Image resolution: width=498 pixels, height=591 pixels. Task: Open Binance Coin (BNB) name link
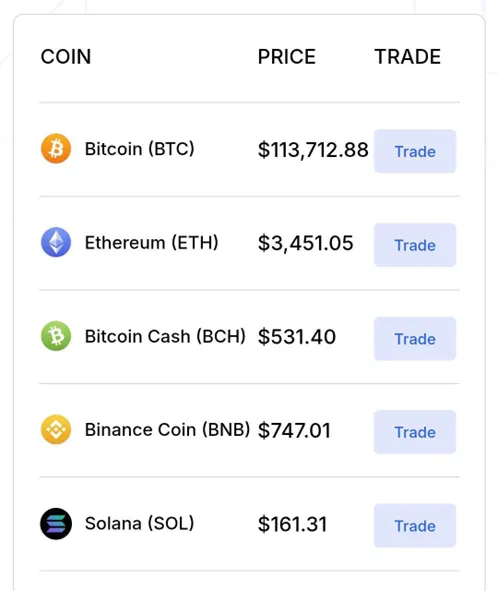pyautogui.click(x=167, y=430)
